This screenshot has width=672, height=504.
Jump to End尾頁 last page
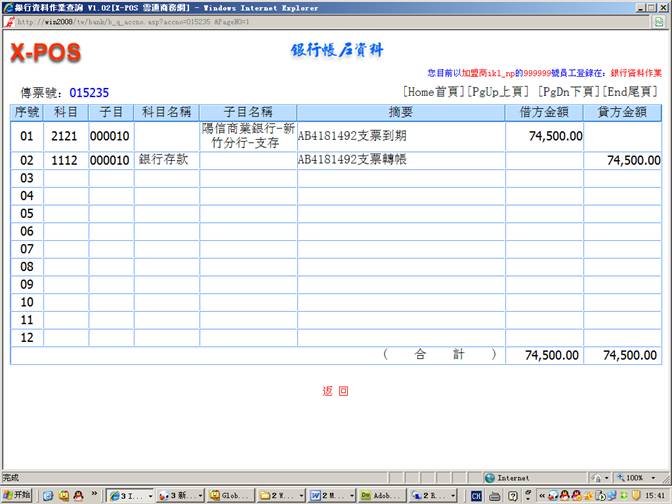pos(629,92)
